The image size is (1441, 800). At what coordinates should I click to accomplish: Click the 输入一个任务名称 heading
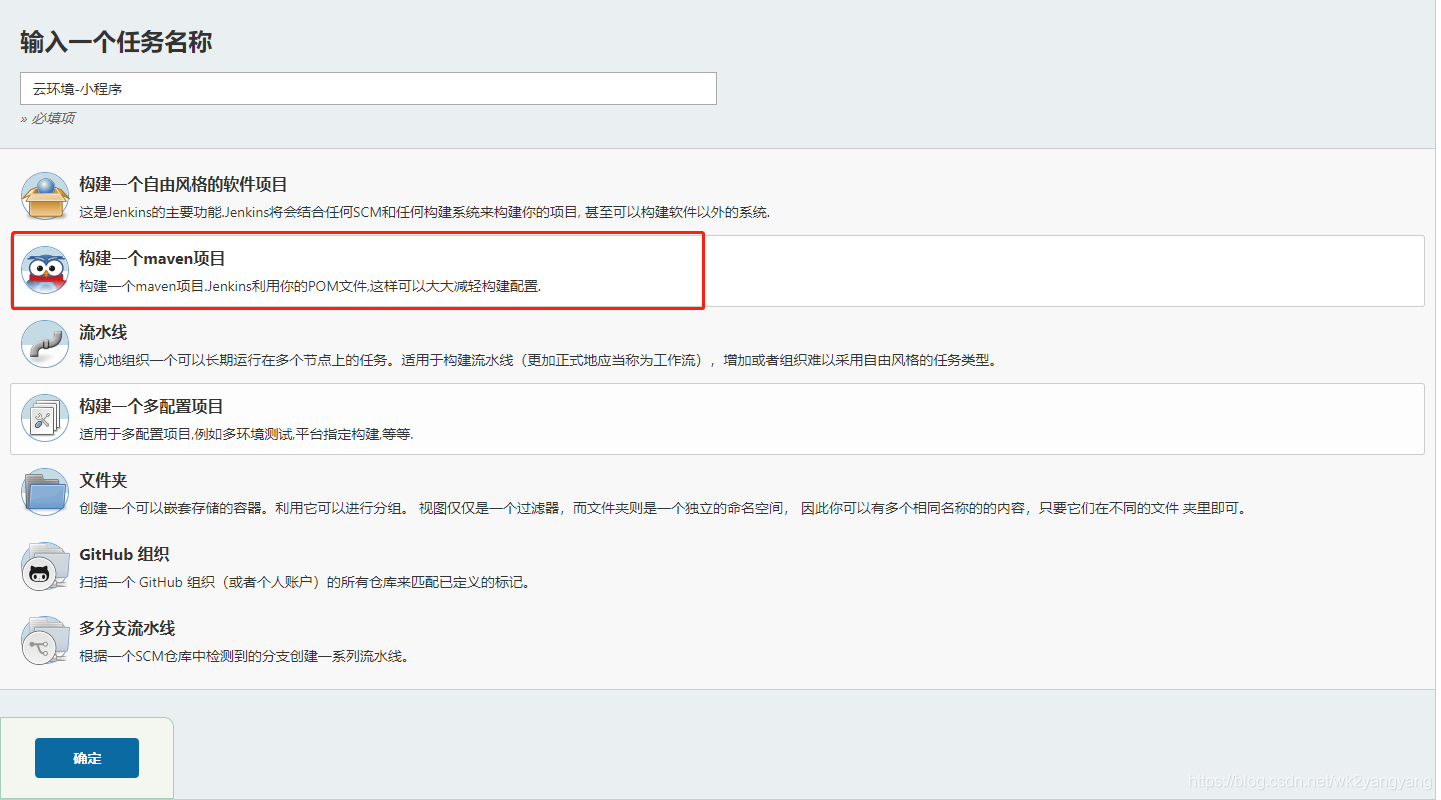pos(116,42)
